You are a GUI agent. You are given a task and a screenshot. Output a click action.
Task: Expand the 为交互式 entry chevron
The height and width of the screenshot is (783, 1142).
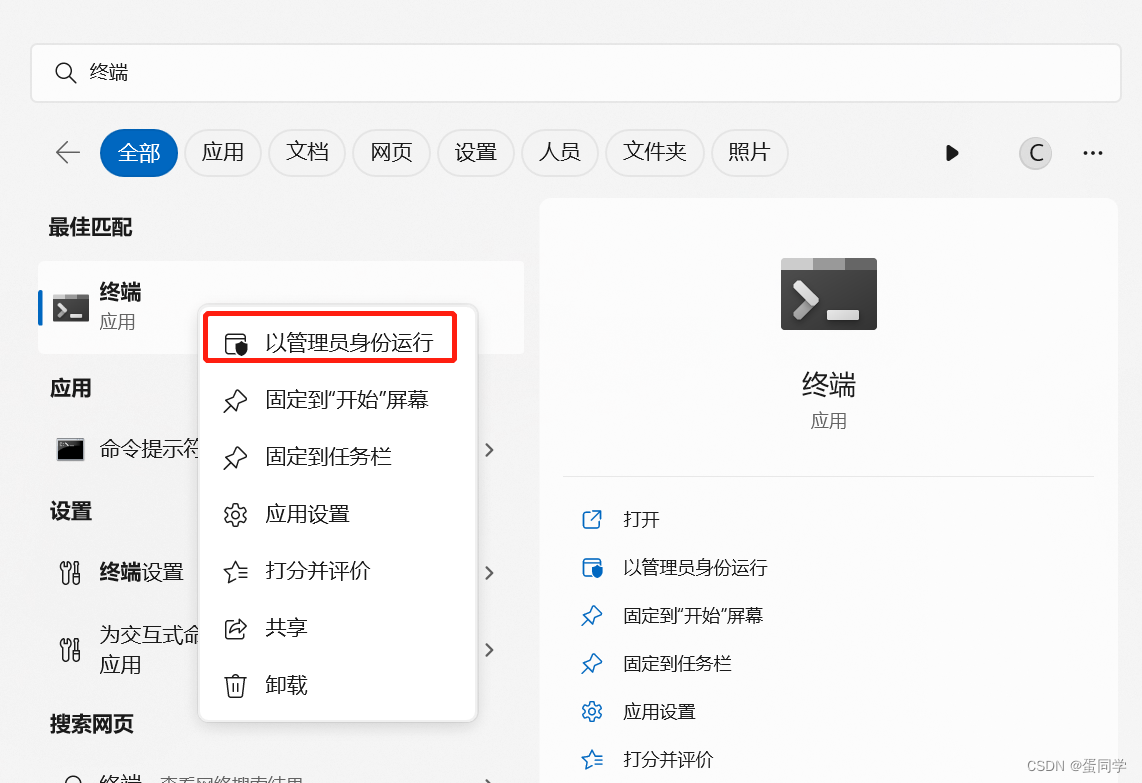click(x=489, y=649)
